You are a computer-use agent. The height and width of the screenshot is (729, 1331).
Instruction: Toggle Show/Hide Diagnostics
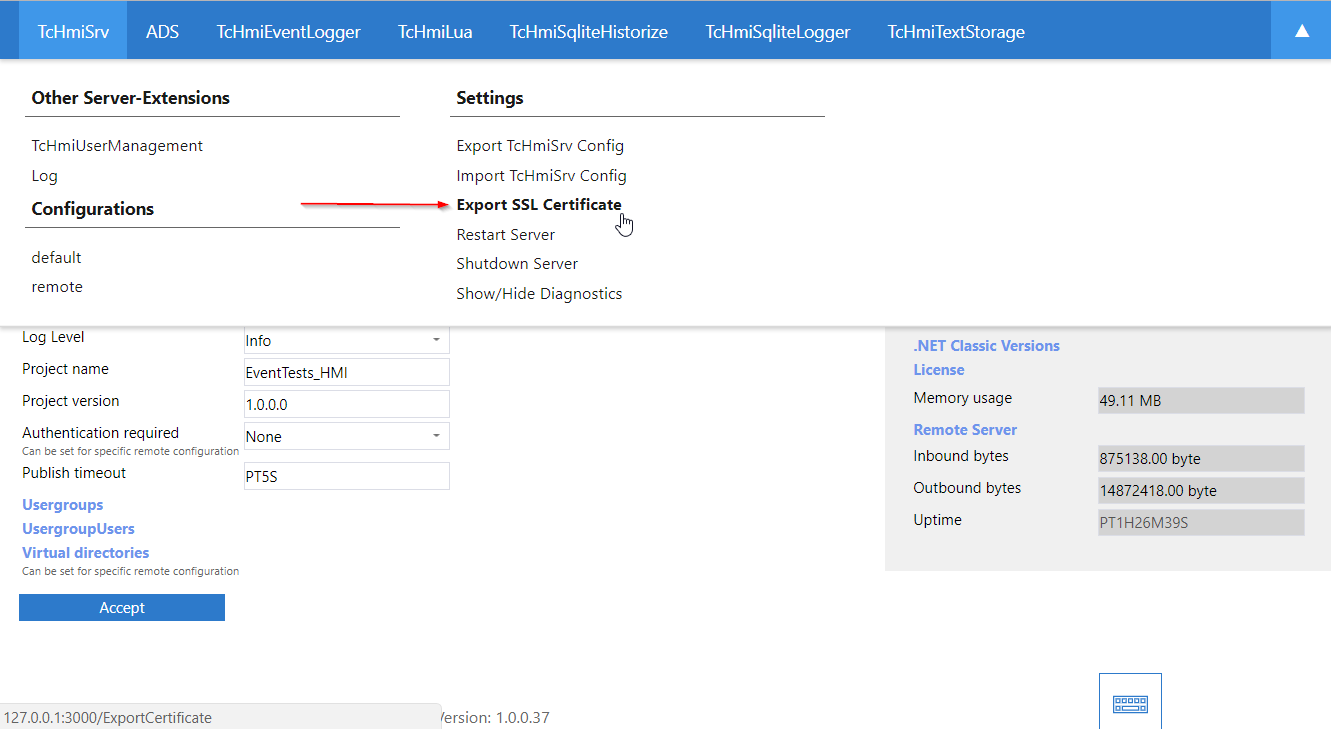point(539,294)
